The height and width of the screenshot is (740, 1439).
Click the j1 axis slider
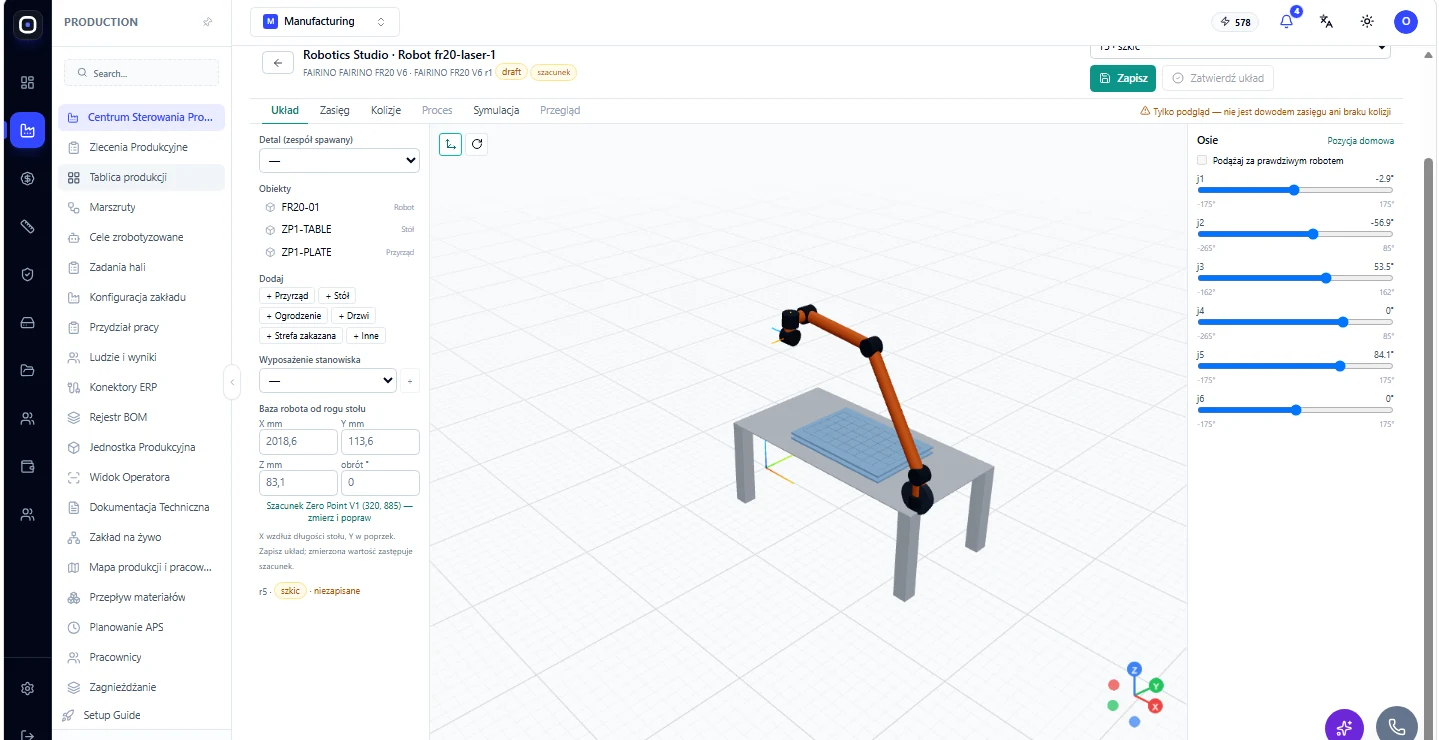(1295, 190)
